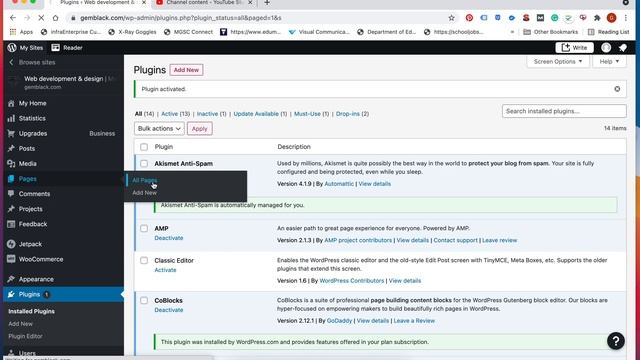The image size is (640, 360).
Task: Select All Pages from the Pages flyout
Action: click(x=144, y=180)
